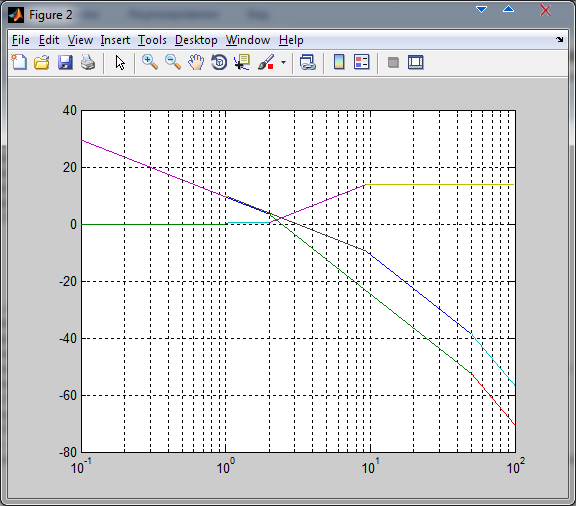Open a file with the folder icon

(x=42, y=62)
